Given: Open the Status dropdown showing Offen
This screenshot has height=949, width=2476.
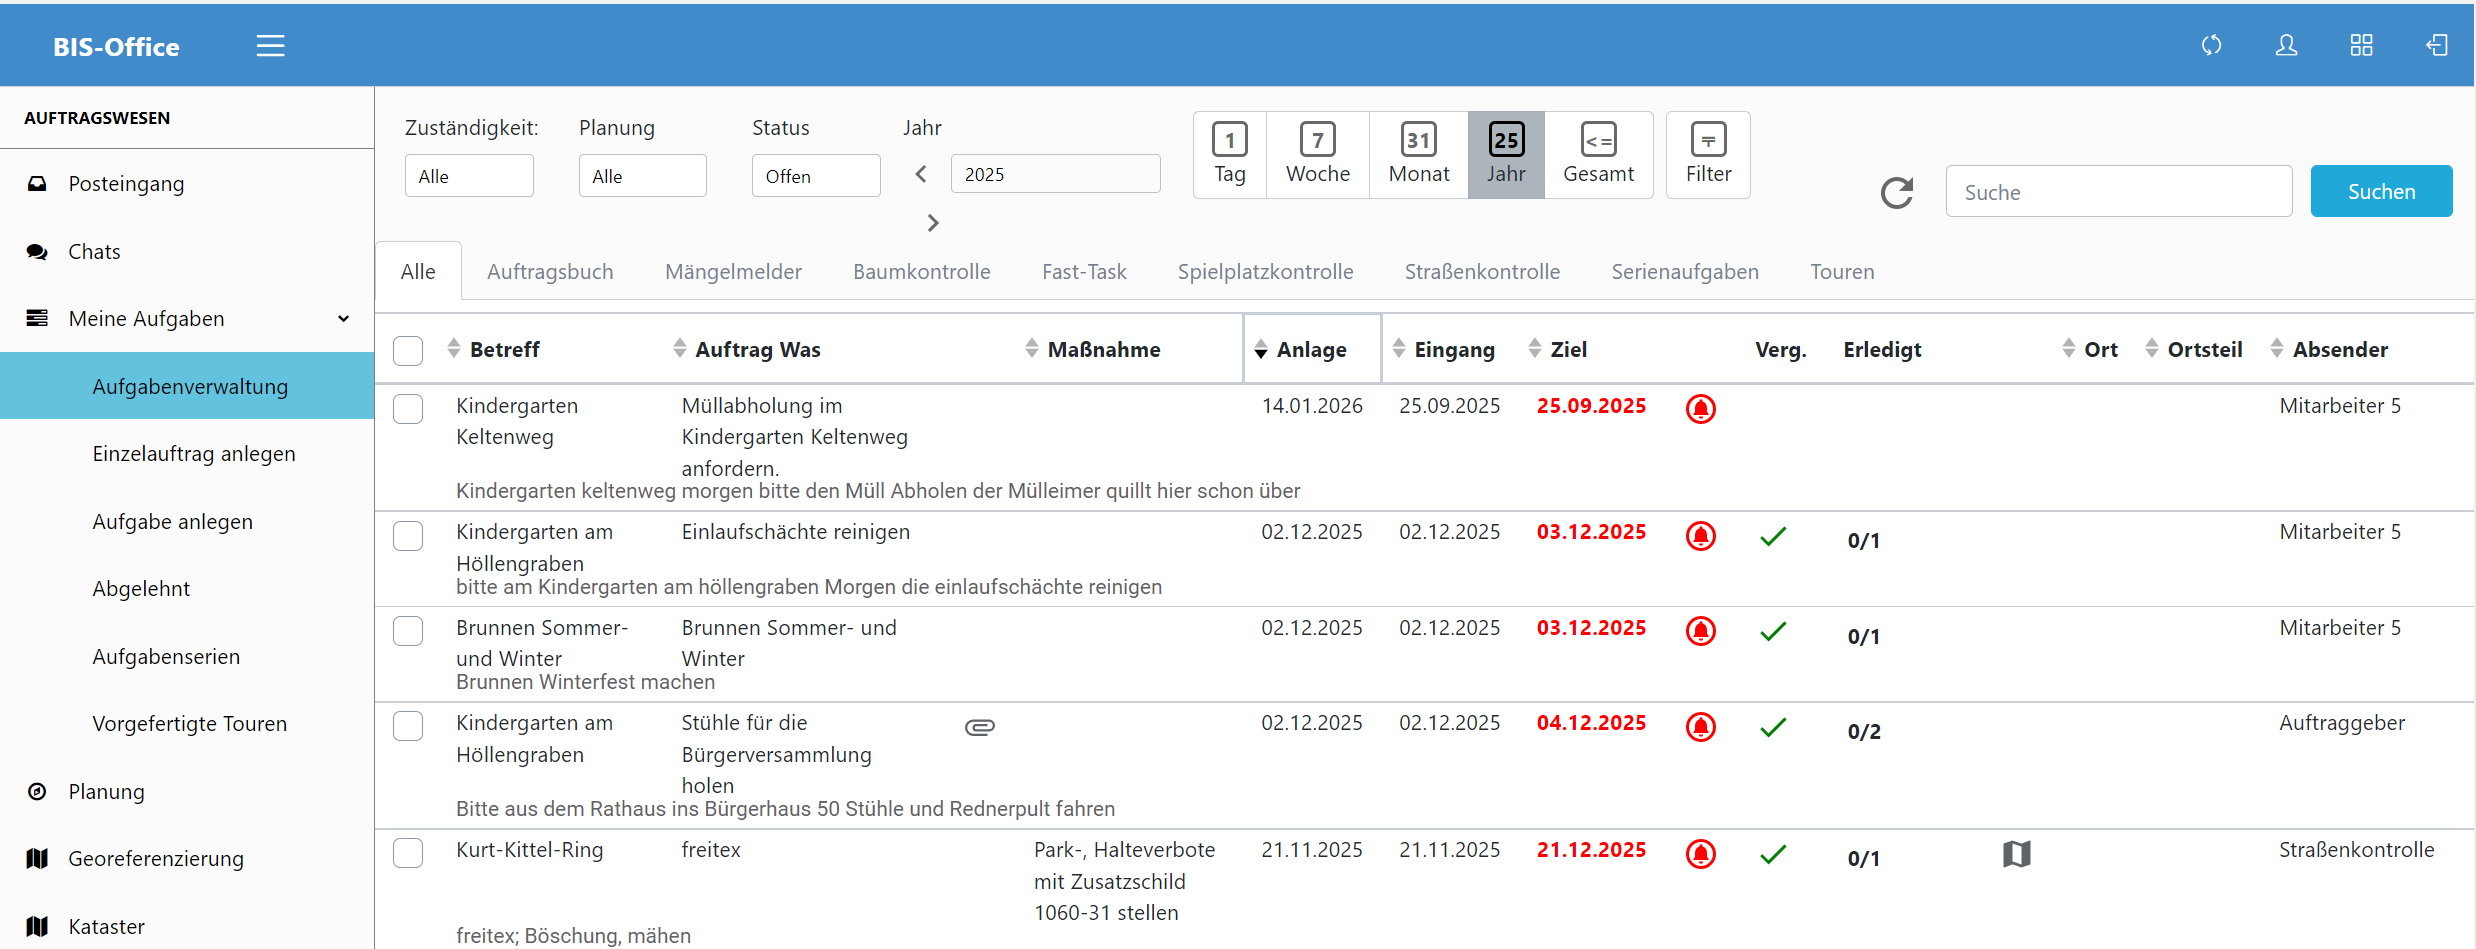Looking at the screenshot, I should (816, 176).
